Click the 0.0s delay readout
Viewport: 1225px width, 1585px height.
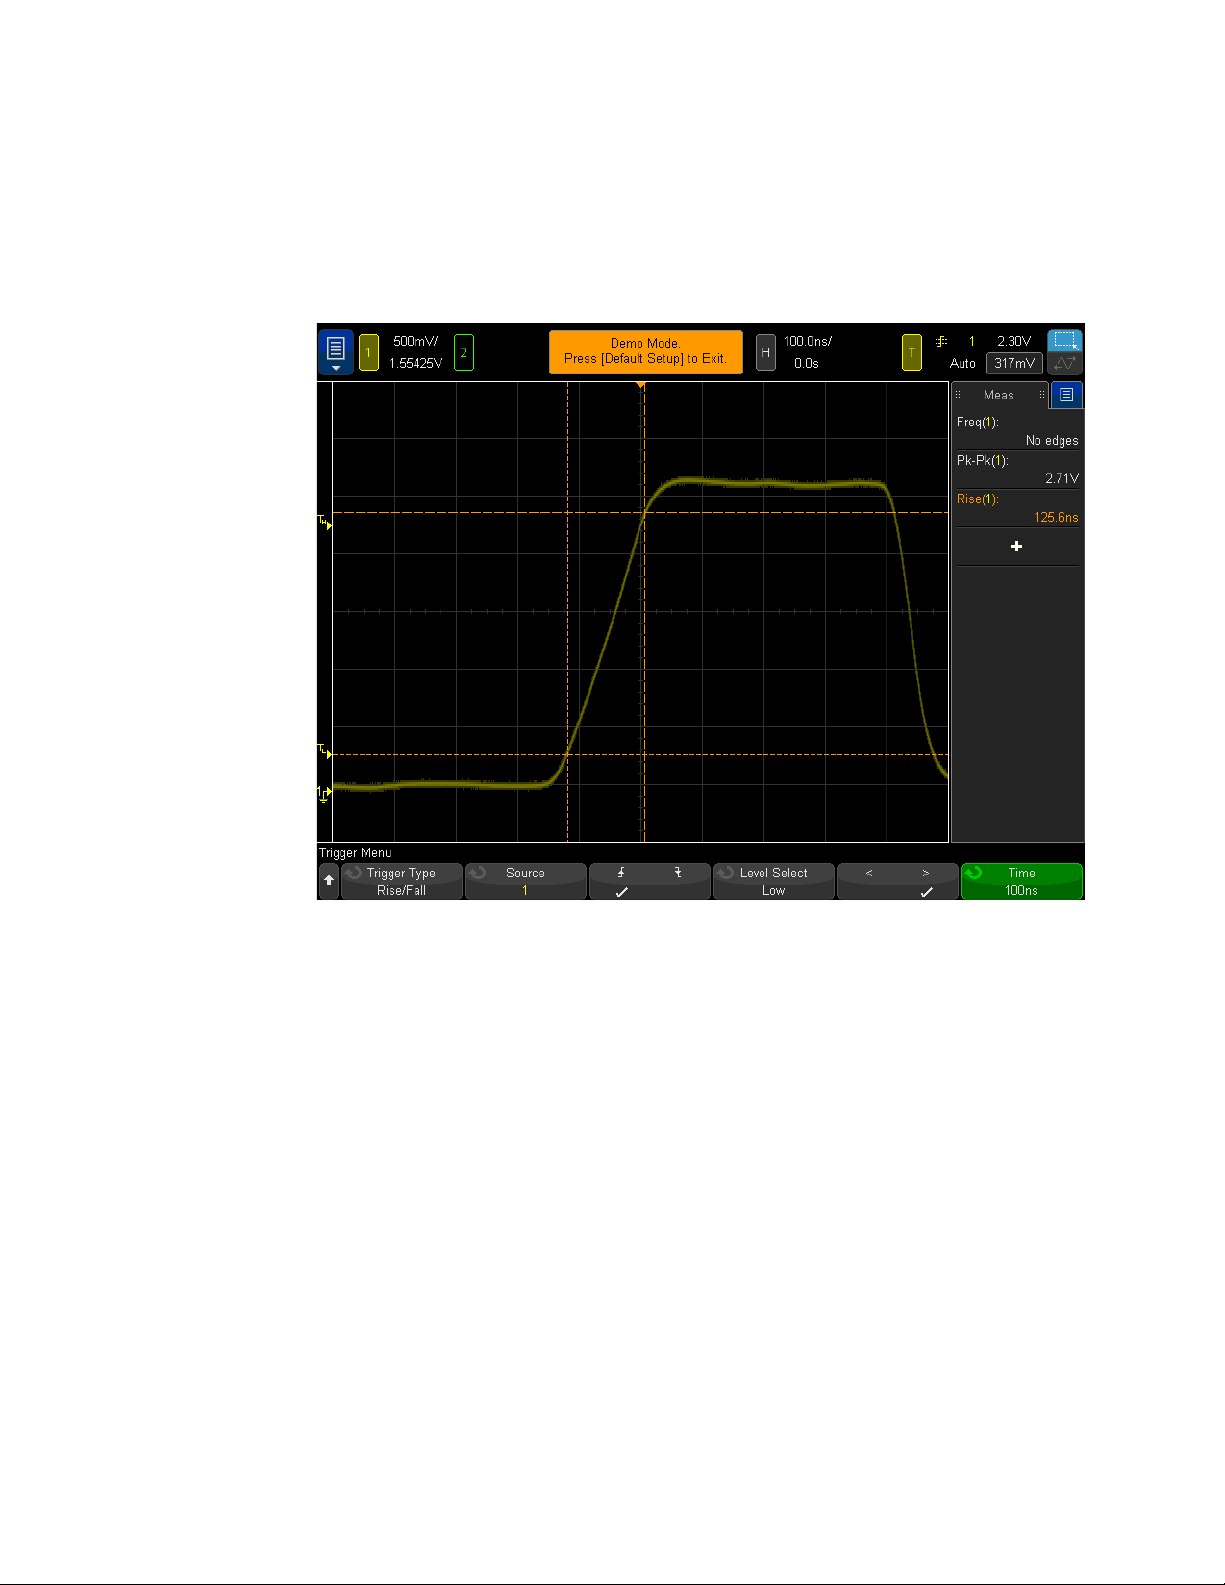[x=807, y=364]
